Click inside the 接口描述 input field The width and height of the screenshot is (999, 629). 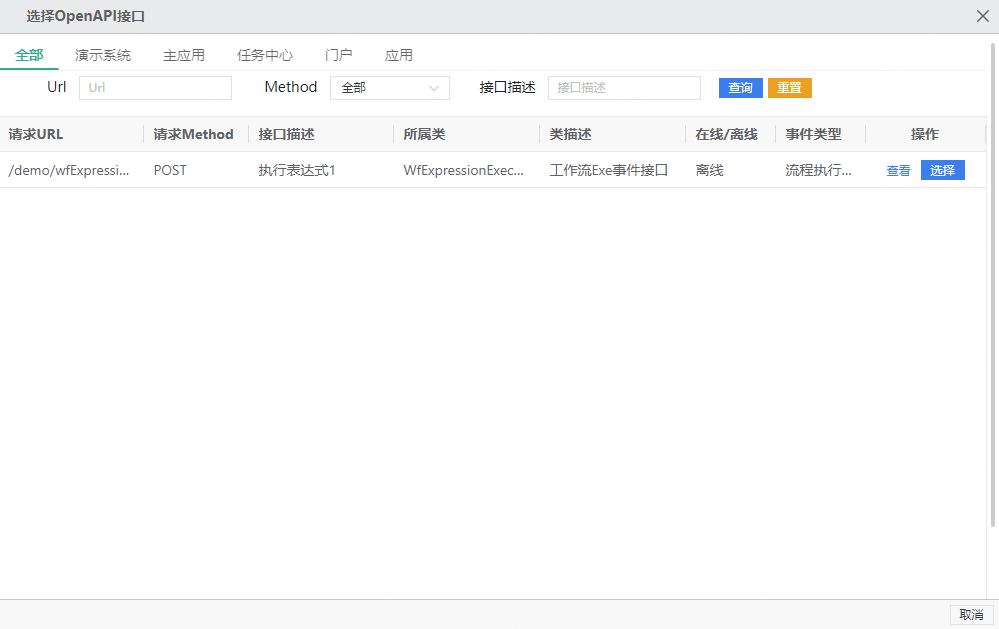tap(623, 88)
